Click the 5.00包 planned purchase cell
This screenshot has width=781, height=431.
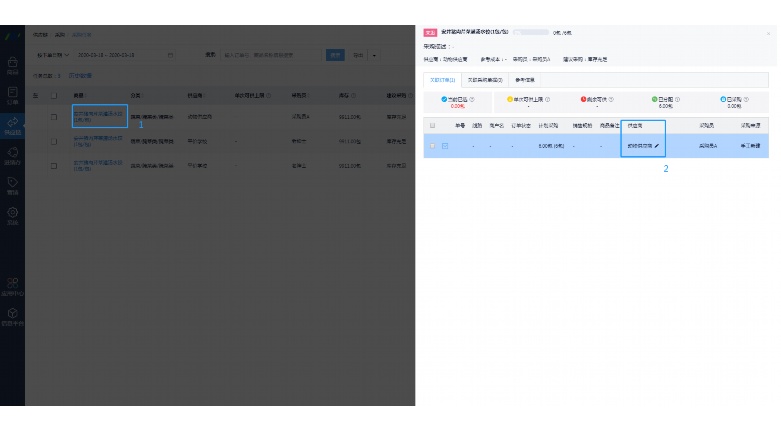pyautogui.click(x=551, y=146)
